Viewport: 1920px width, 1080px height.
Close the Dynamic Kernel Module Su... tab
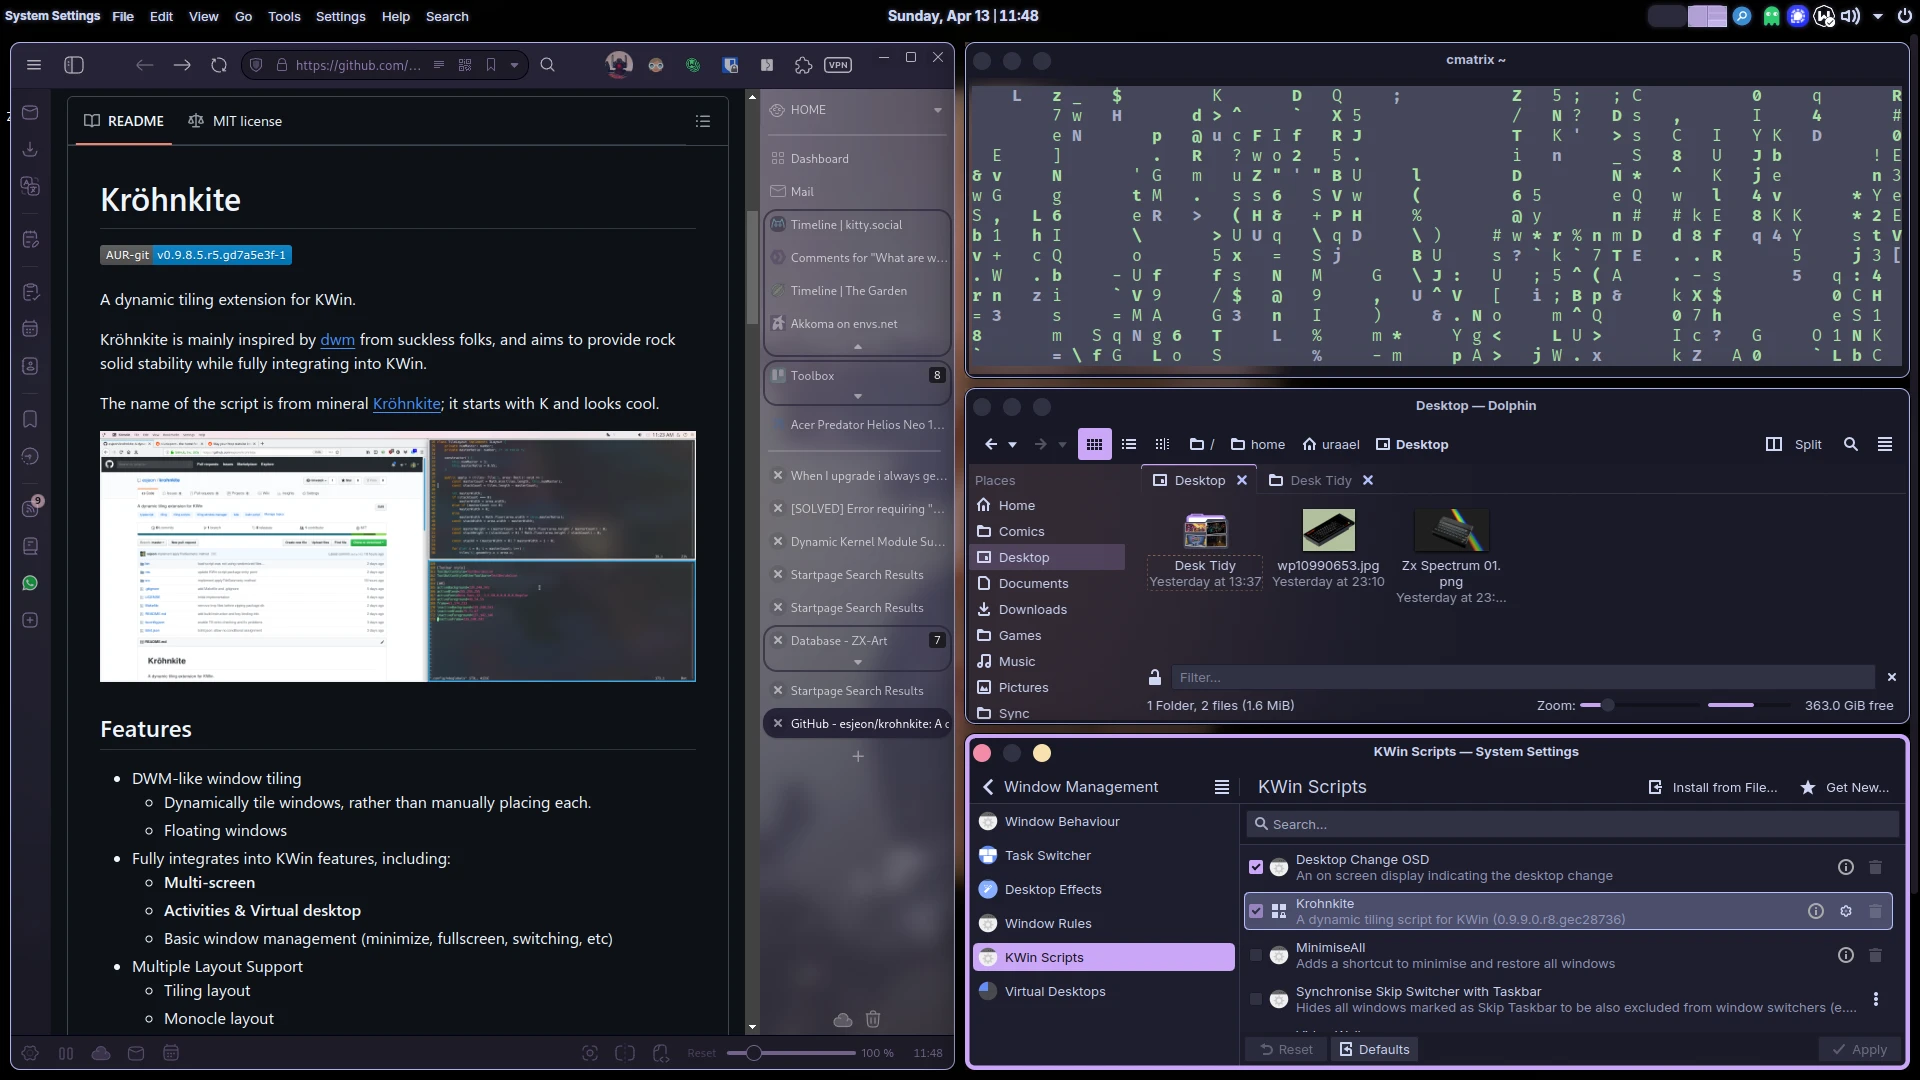[778, 542]
